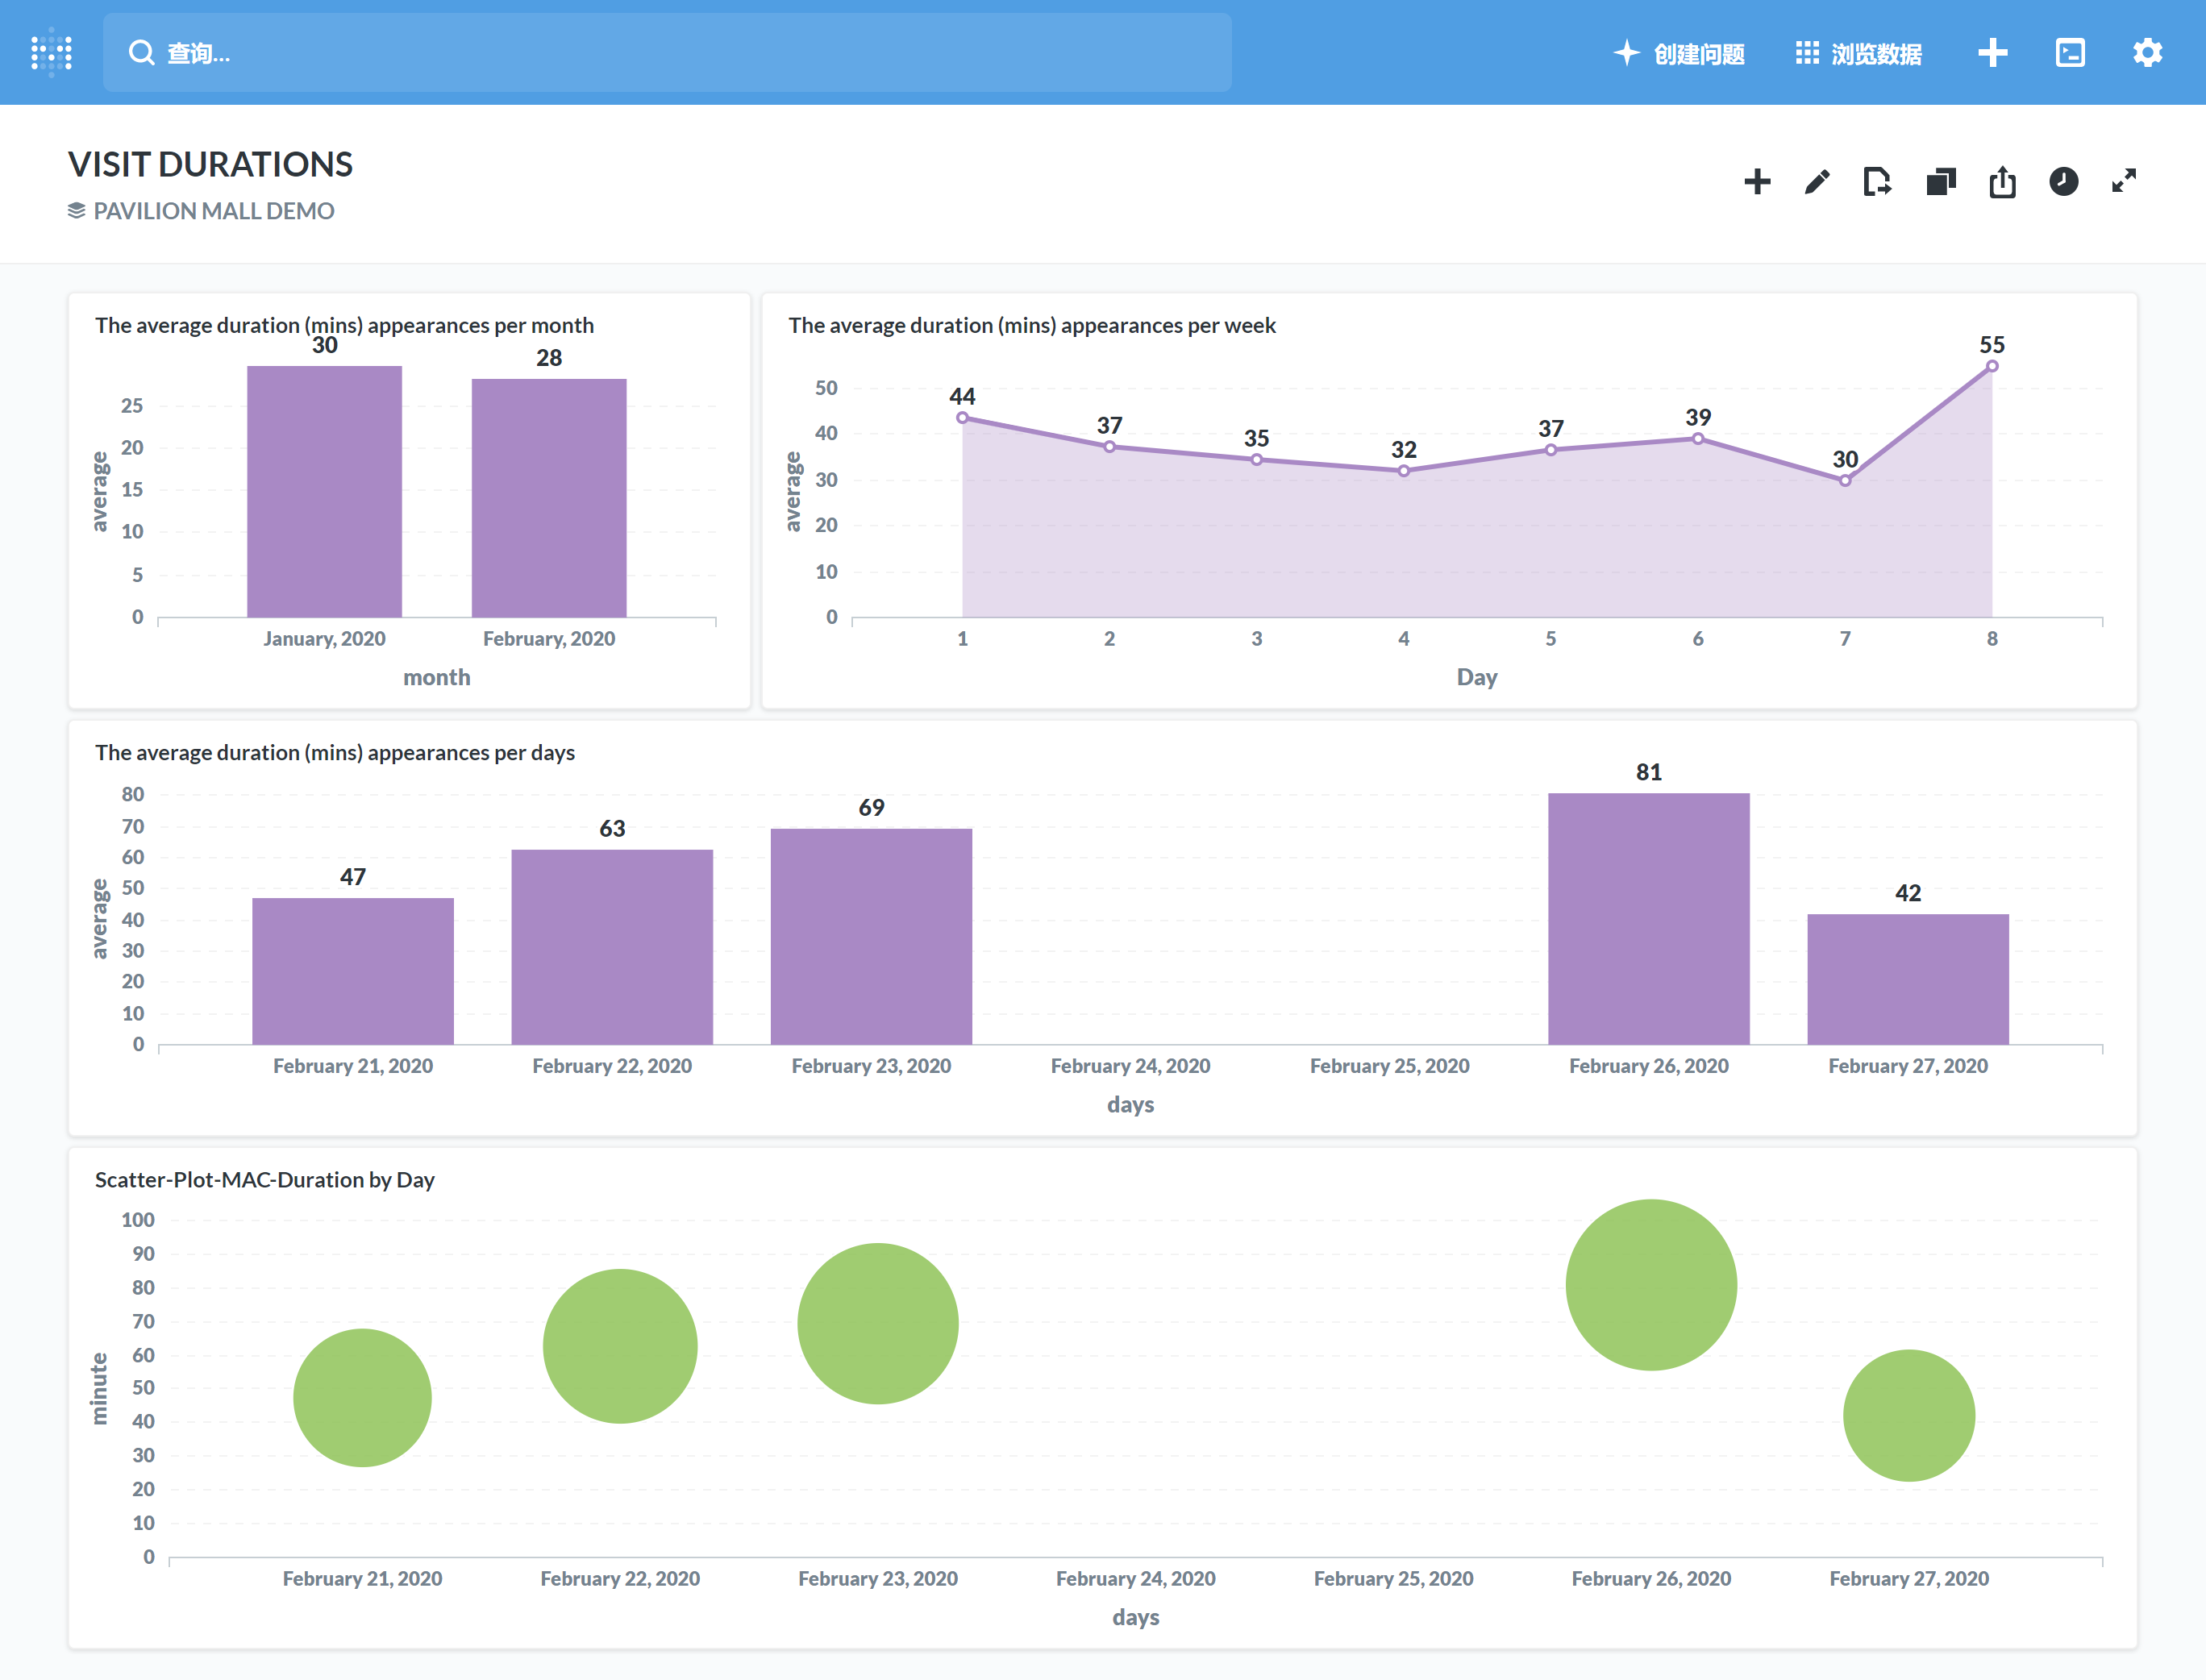The height and width of the screenshot is (1680, 2206).
Task: Open the sharing icon menu
Action: click(x=2002, y=182)
